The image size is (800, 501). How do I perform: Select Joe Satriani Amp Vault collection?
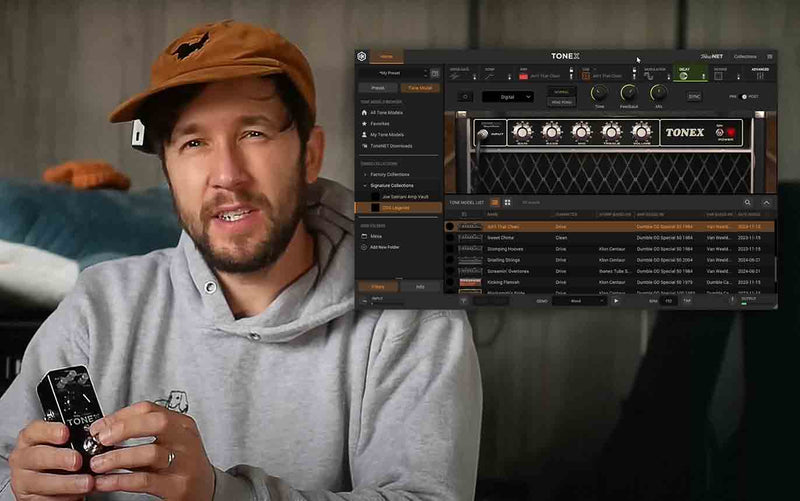[405, 197]
